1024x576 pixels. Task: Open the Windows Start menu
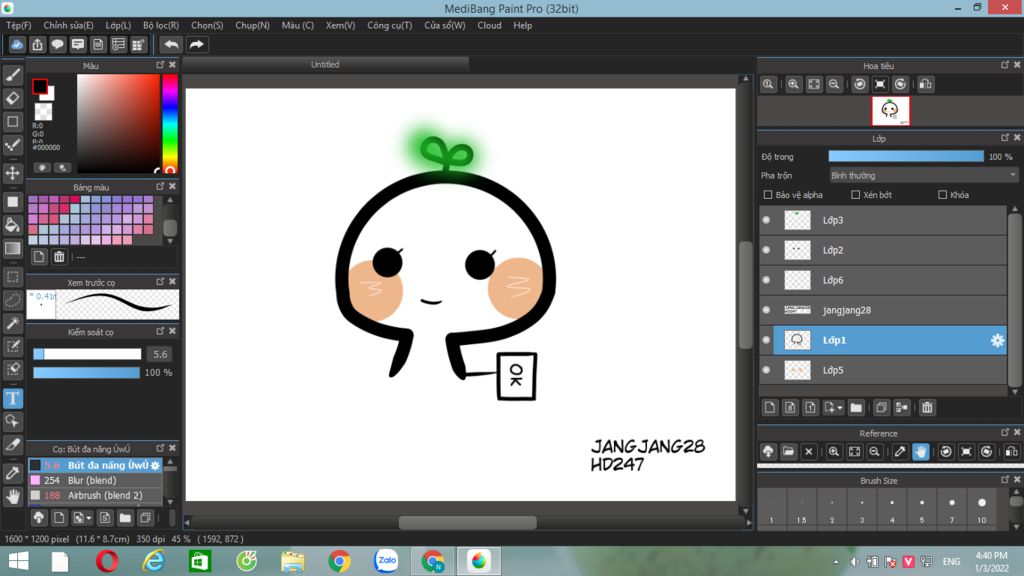18,561
